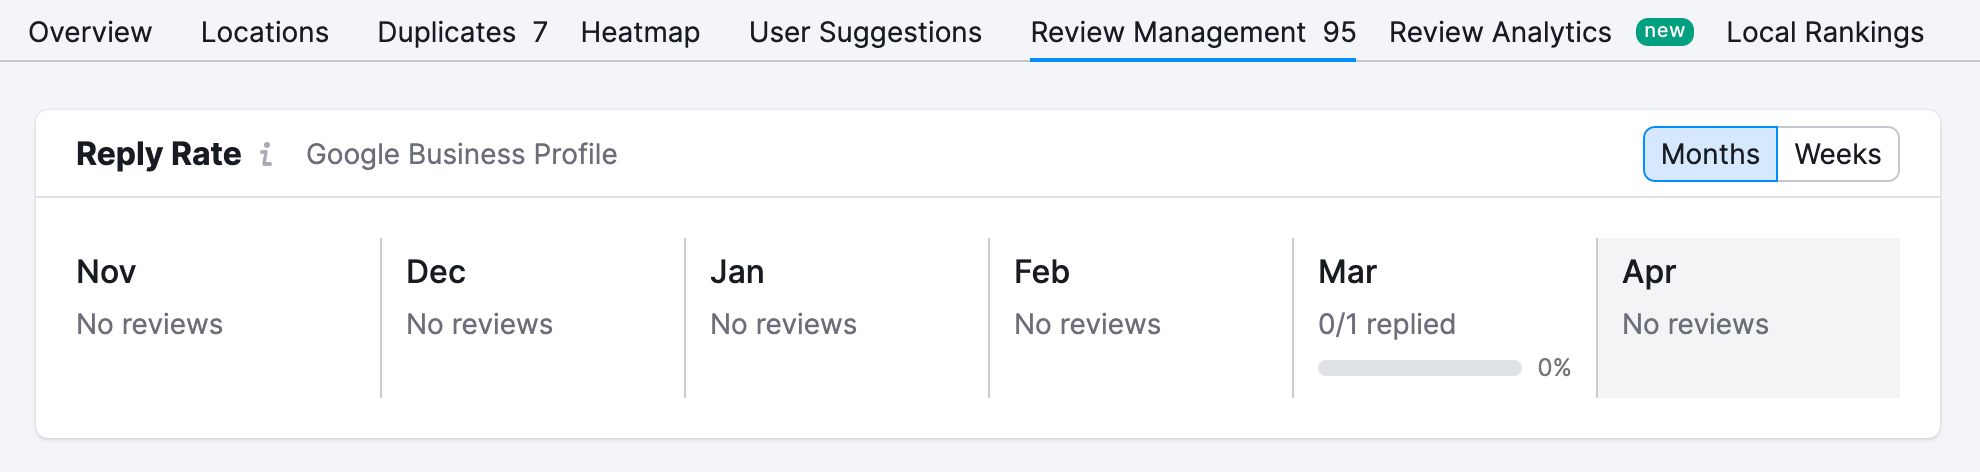
Task: Select the highlighted Apr month cell
Action: click(1749, 318)
